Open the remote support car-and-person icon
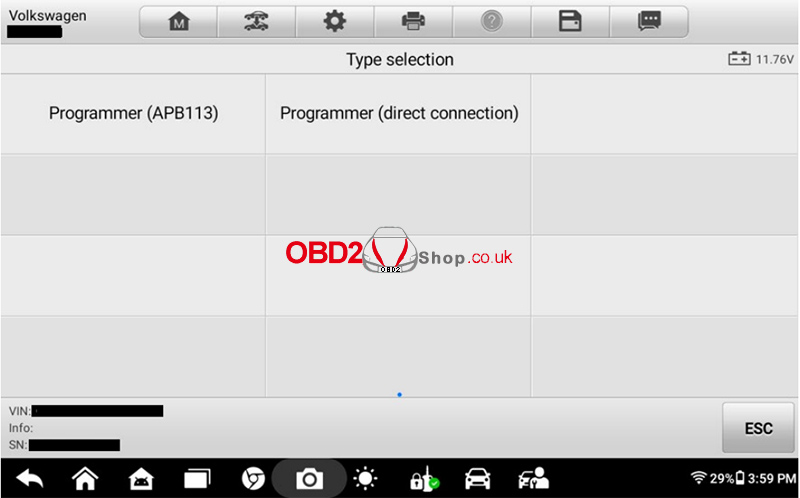Image resolution: width=800 pixels, height=498 pixels. coord(533,479)
